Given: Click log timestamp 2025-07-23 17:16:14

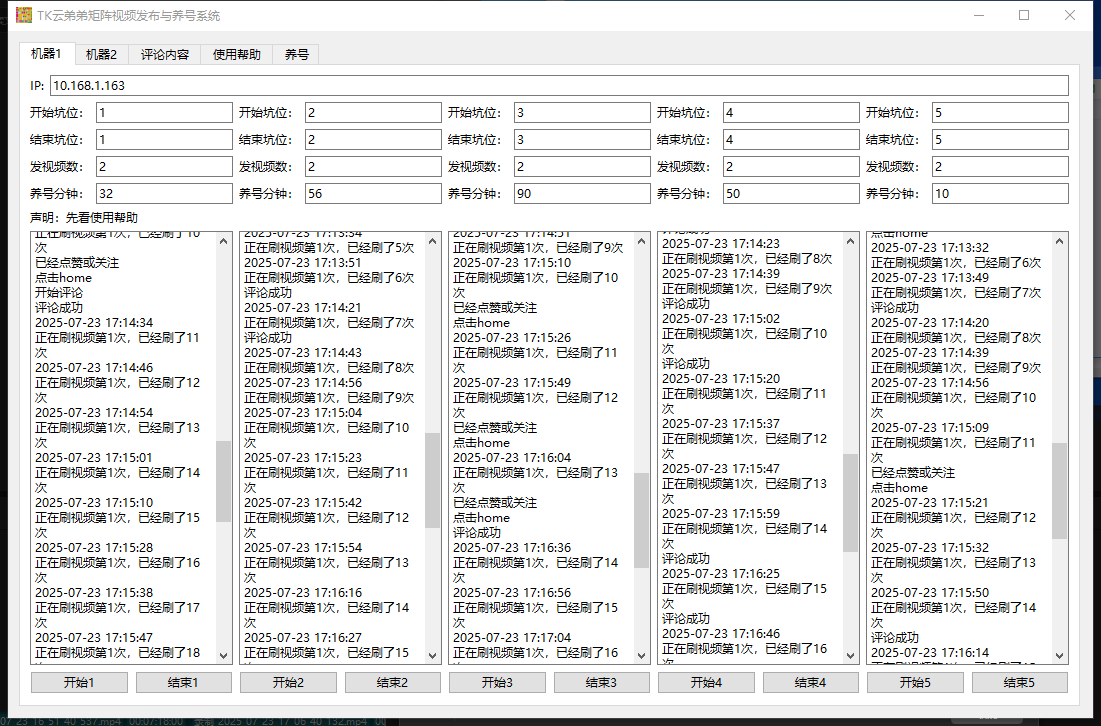Looking at the screenshot, I should [930, 652].
